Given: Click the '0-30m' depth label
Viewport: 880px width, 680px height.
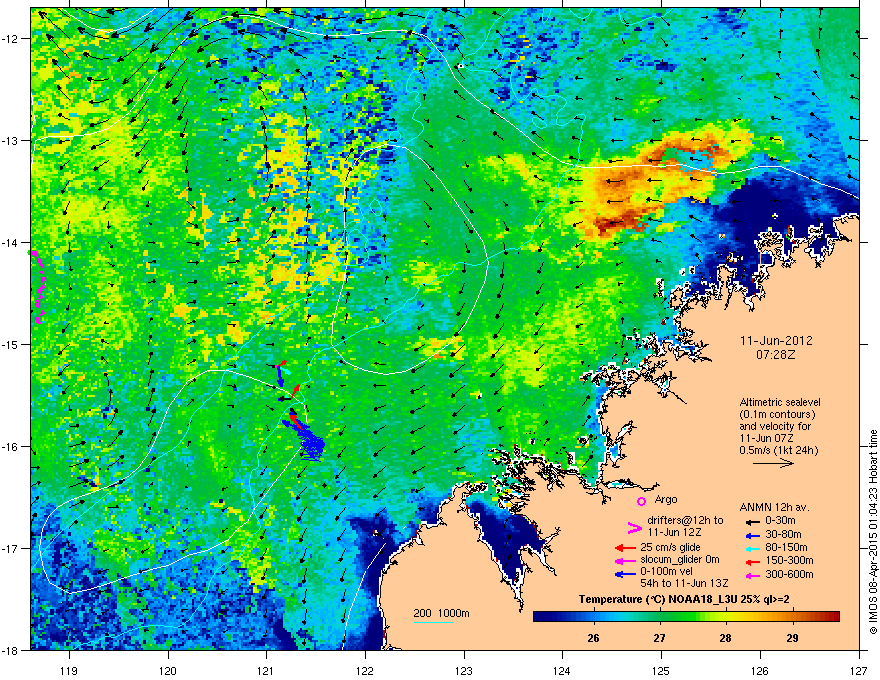Looking at the screenshot, I should [x=780, y=521].
